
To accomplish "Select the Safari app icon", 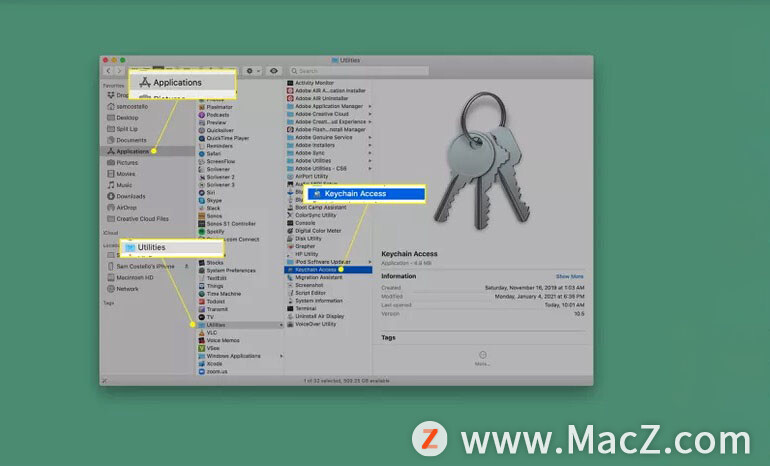I will (201, 154).
